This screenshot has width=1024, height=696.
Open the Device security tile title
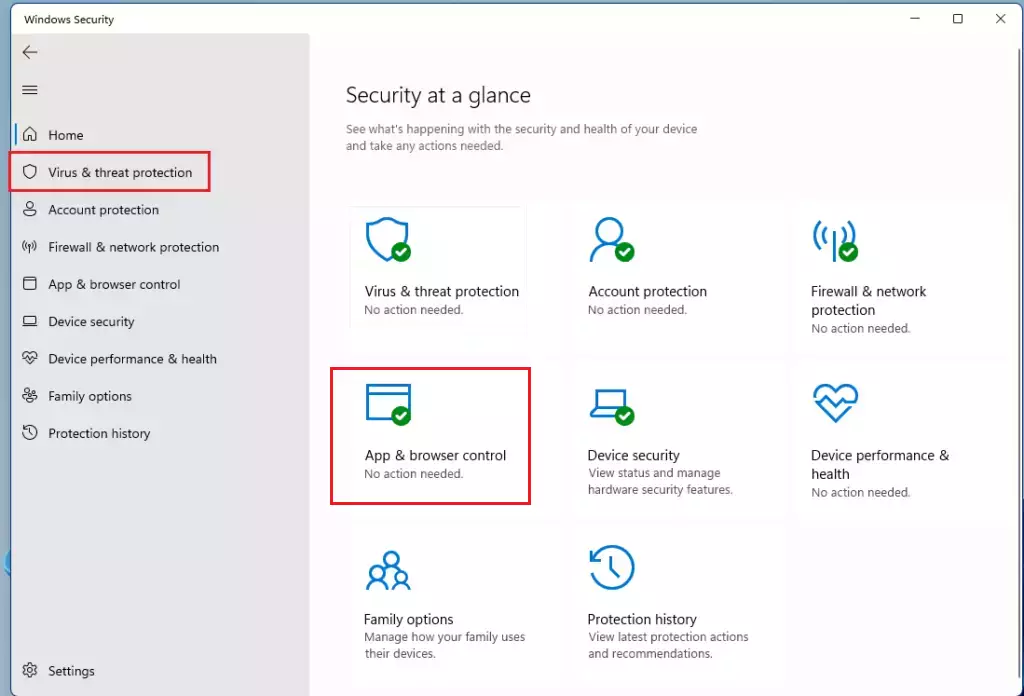pyautogui.click(x=633, y=455)
